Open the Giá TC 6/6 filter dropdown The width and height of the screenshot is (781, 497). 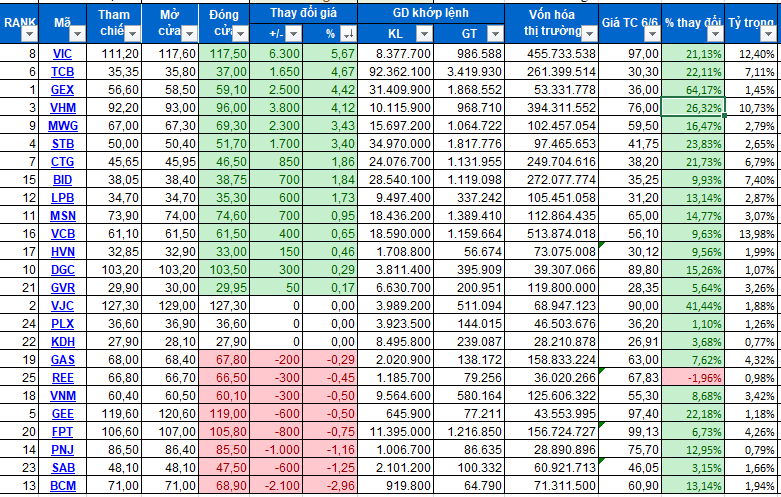point(652,34)
